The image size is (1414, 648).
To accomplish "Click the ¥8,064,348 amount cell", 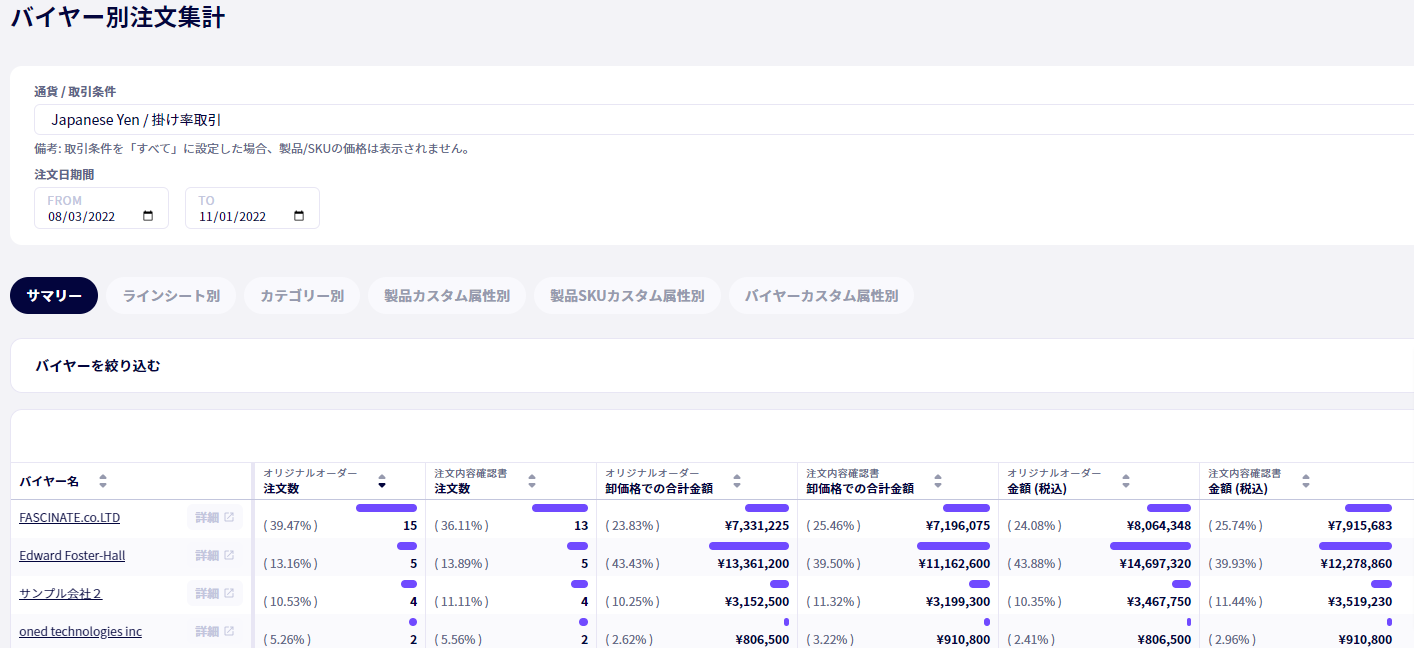I will (x=1159, y=525).
